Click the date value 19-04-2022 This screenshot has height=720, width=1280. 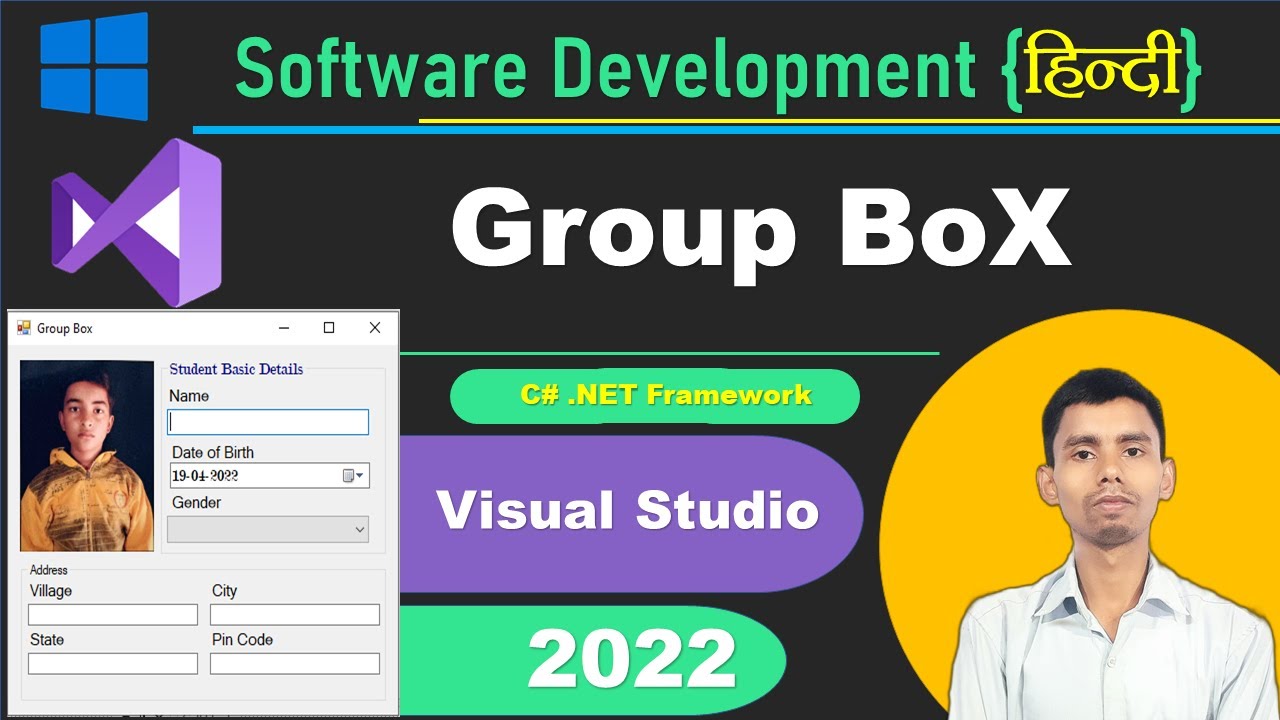click(x=205, y=476)
